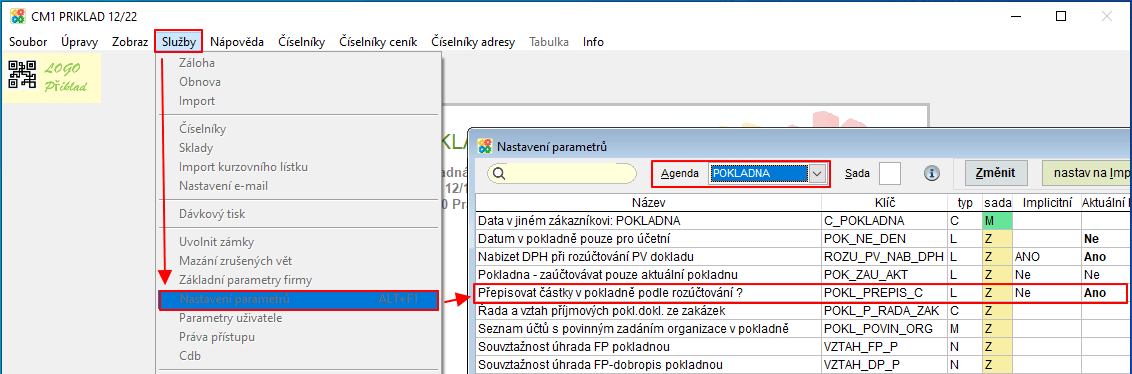Select row 'Přepisovat částky v pokladně podle rozúčtování ?'
Image resolution: width=1132 pixels, height=374 pixels.
[804, 293]
